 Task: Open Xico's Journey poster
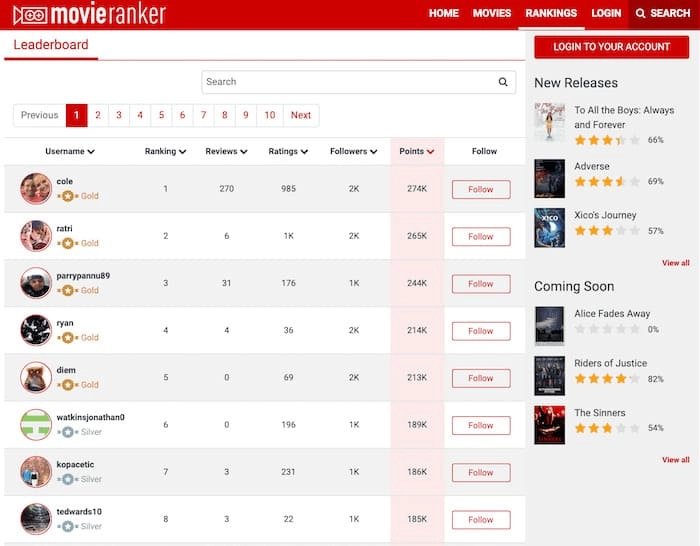(550, 228)
